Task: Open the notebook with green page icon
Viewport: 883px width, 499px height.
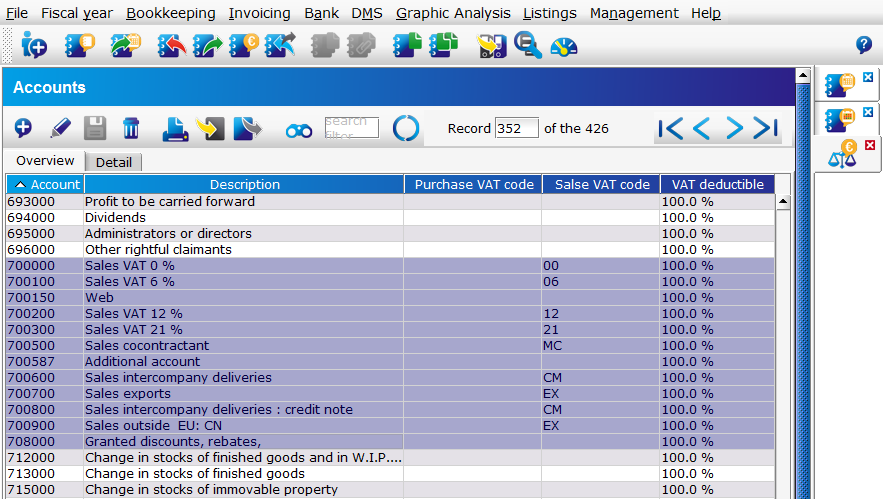Action: (x=407, y=45)
